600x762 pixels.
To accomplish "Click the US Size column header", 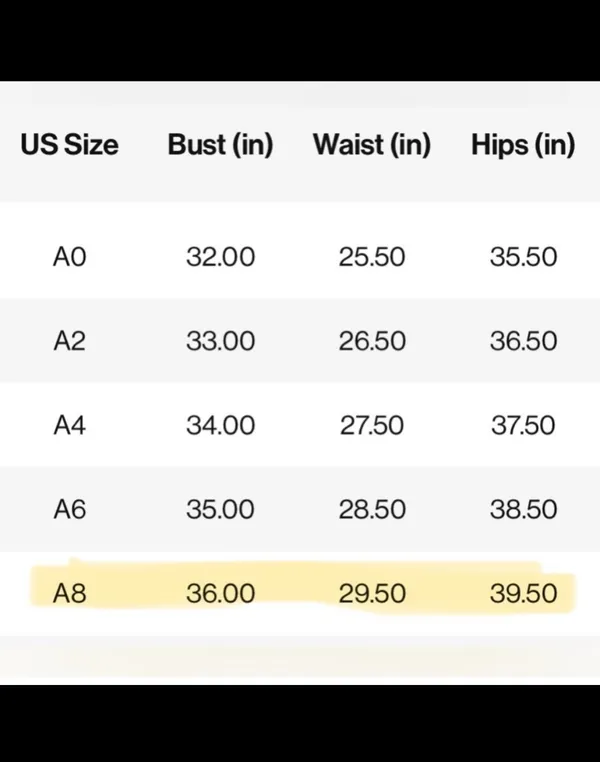I will coord(69,144).
